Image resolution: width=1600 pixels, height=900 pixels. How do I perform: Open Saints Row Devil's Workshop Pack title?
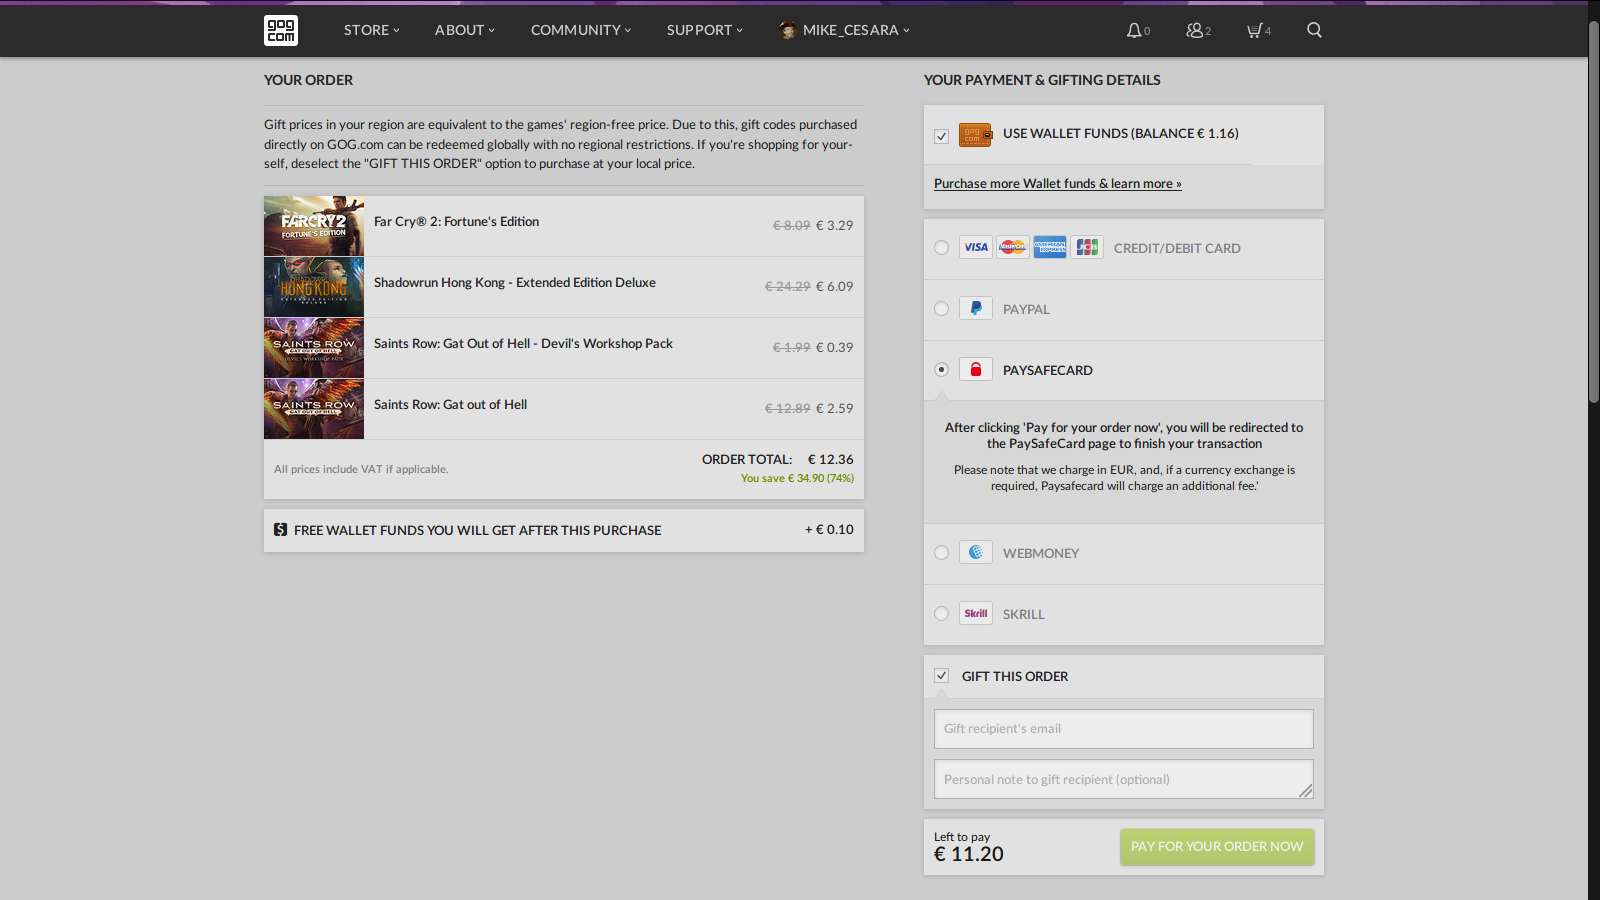pyautogui.click(x=523, y=344)
